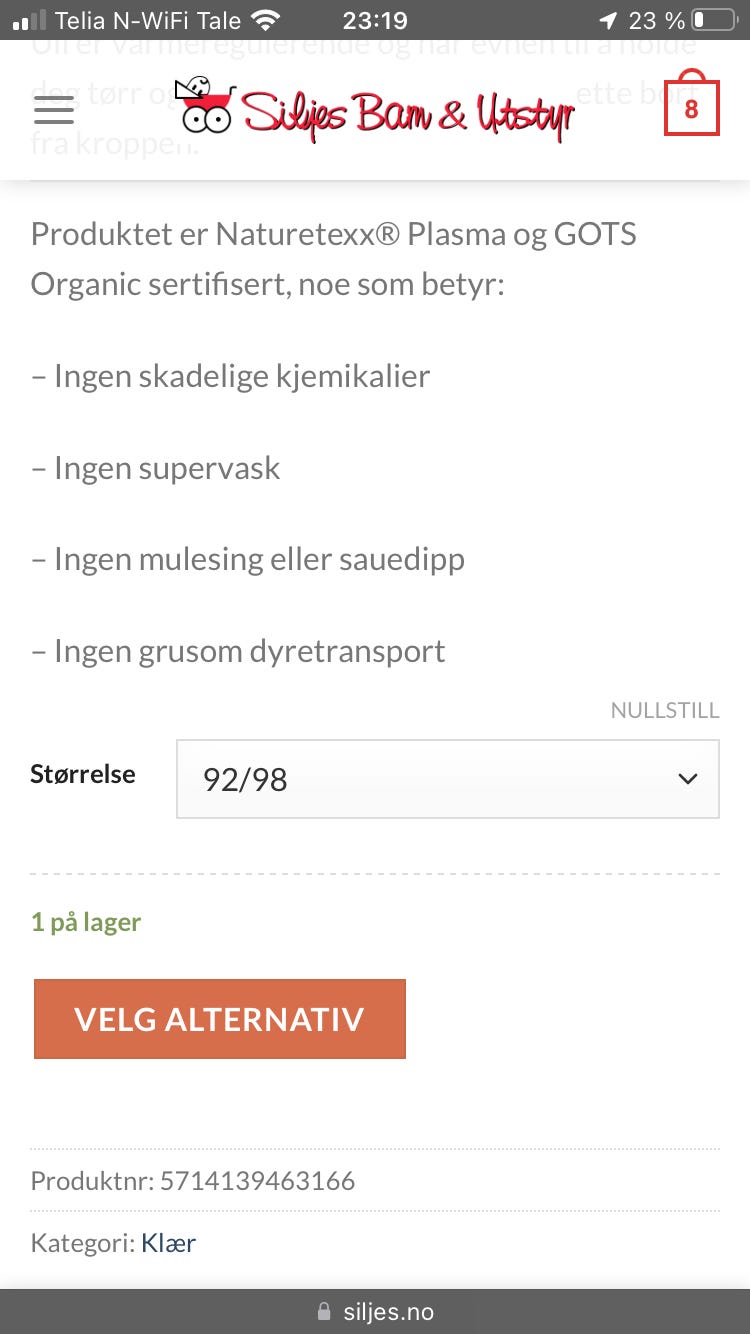The height and width of the screenshot is (1334, 750).
Task: Open the hamburger navigation menu
Action: [x=53, y=112]
